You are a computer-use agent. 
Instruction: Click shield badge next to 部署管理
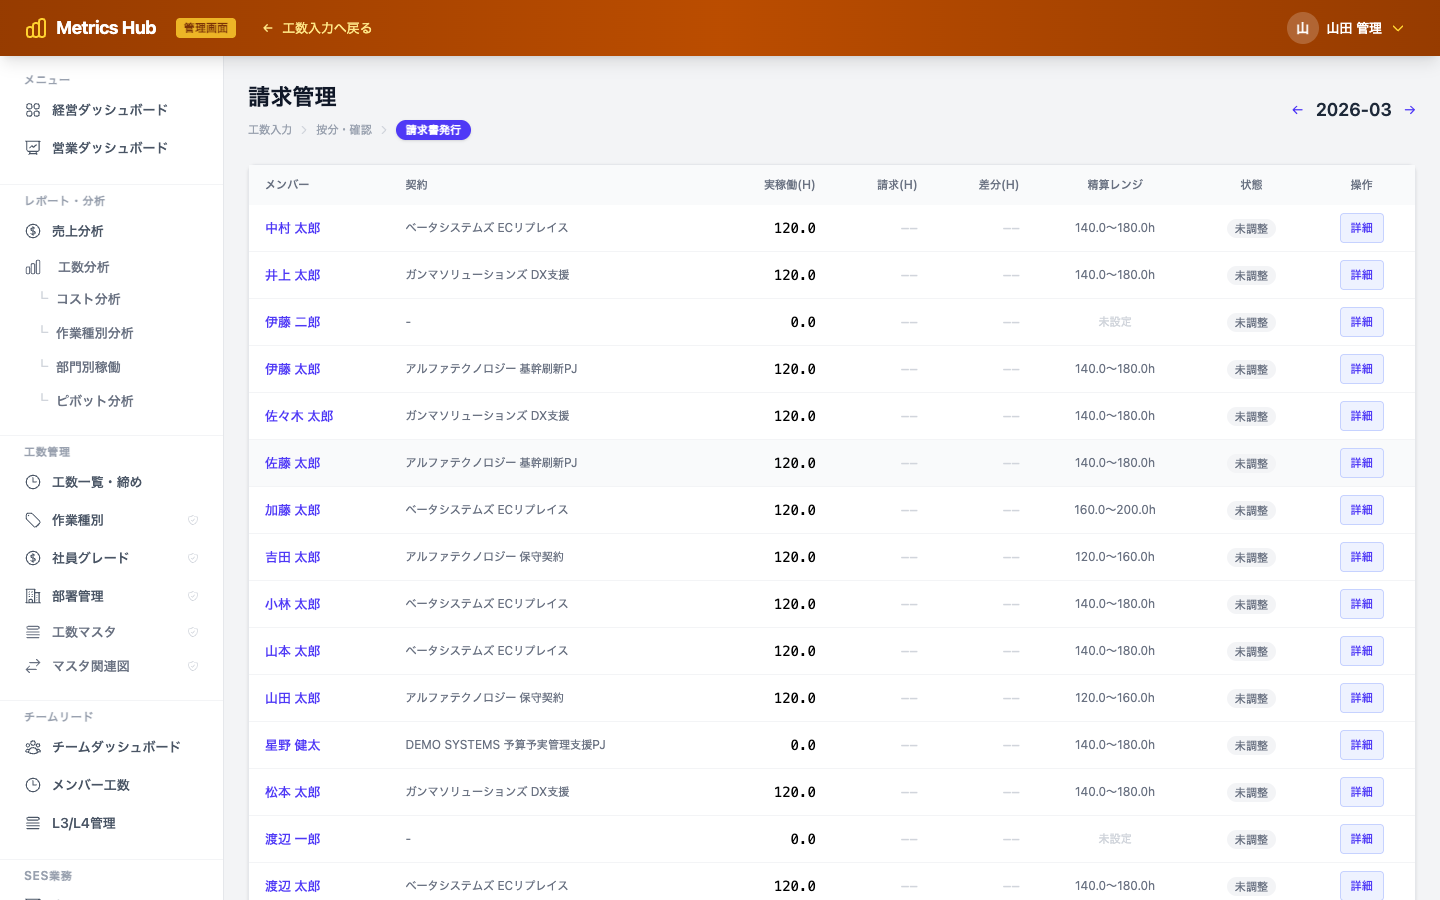point(193,596)
